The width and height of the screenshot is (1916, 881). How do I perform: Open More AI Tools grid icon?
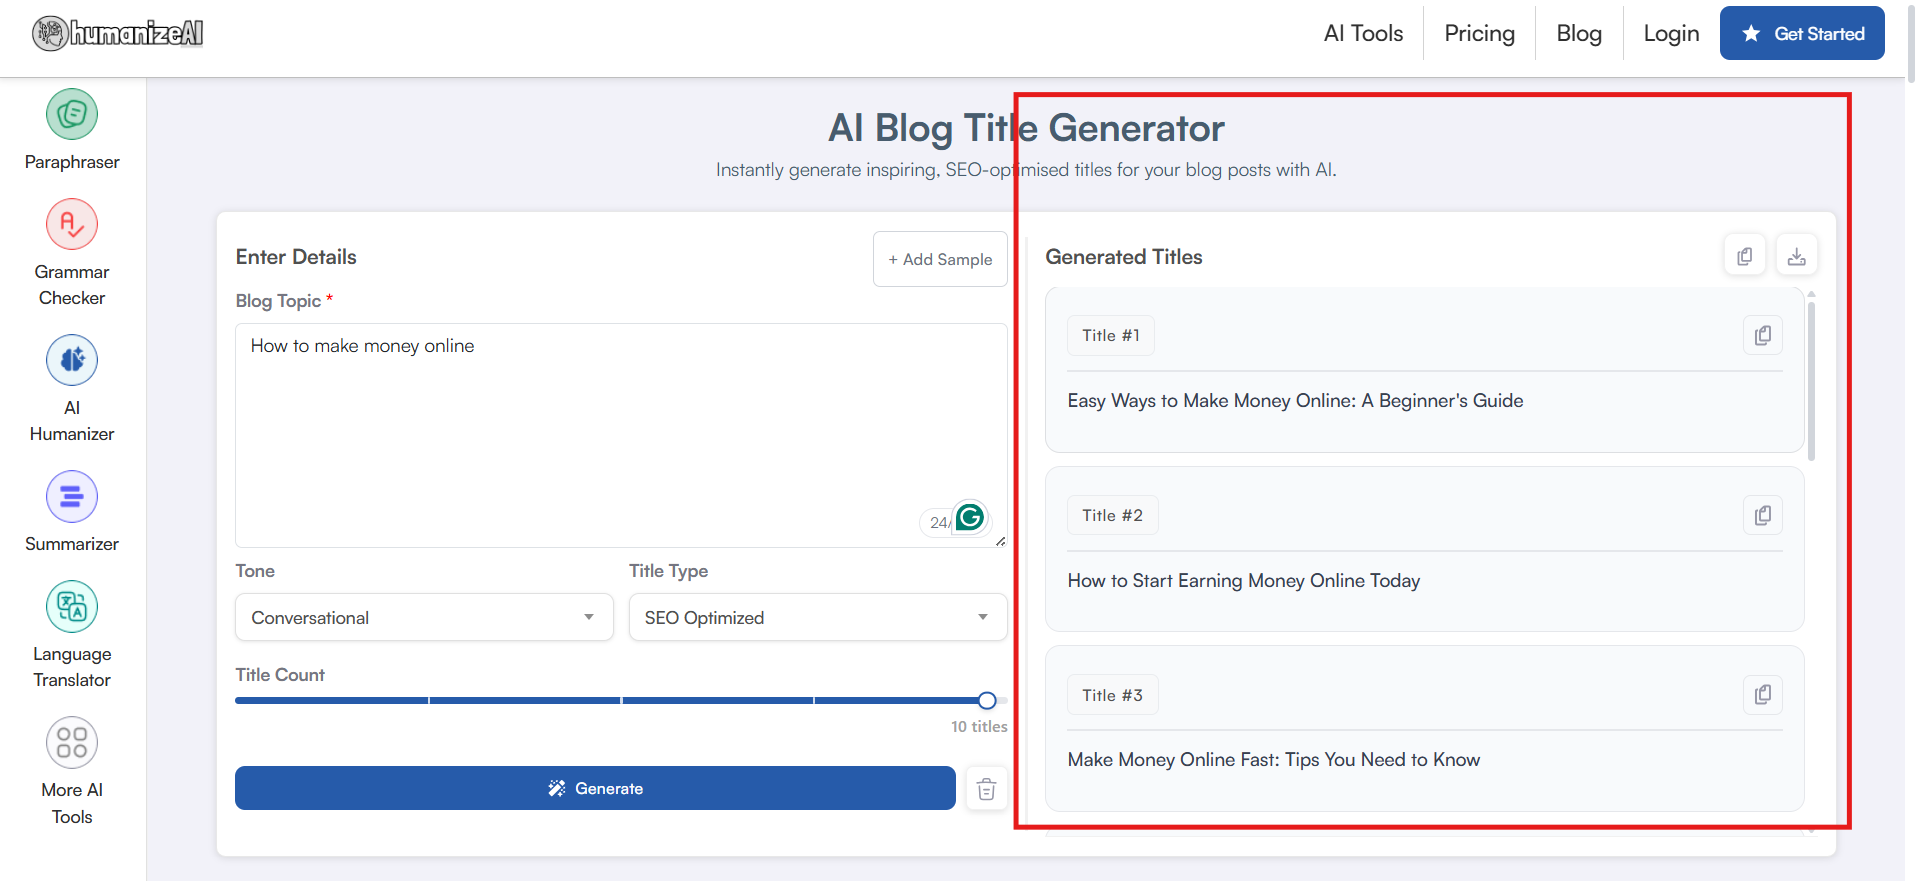coord(72,743)
